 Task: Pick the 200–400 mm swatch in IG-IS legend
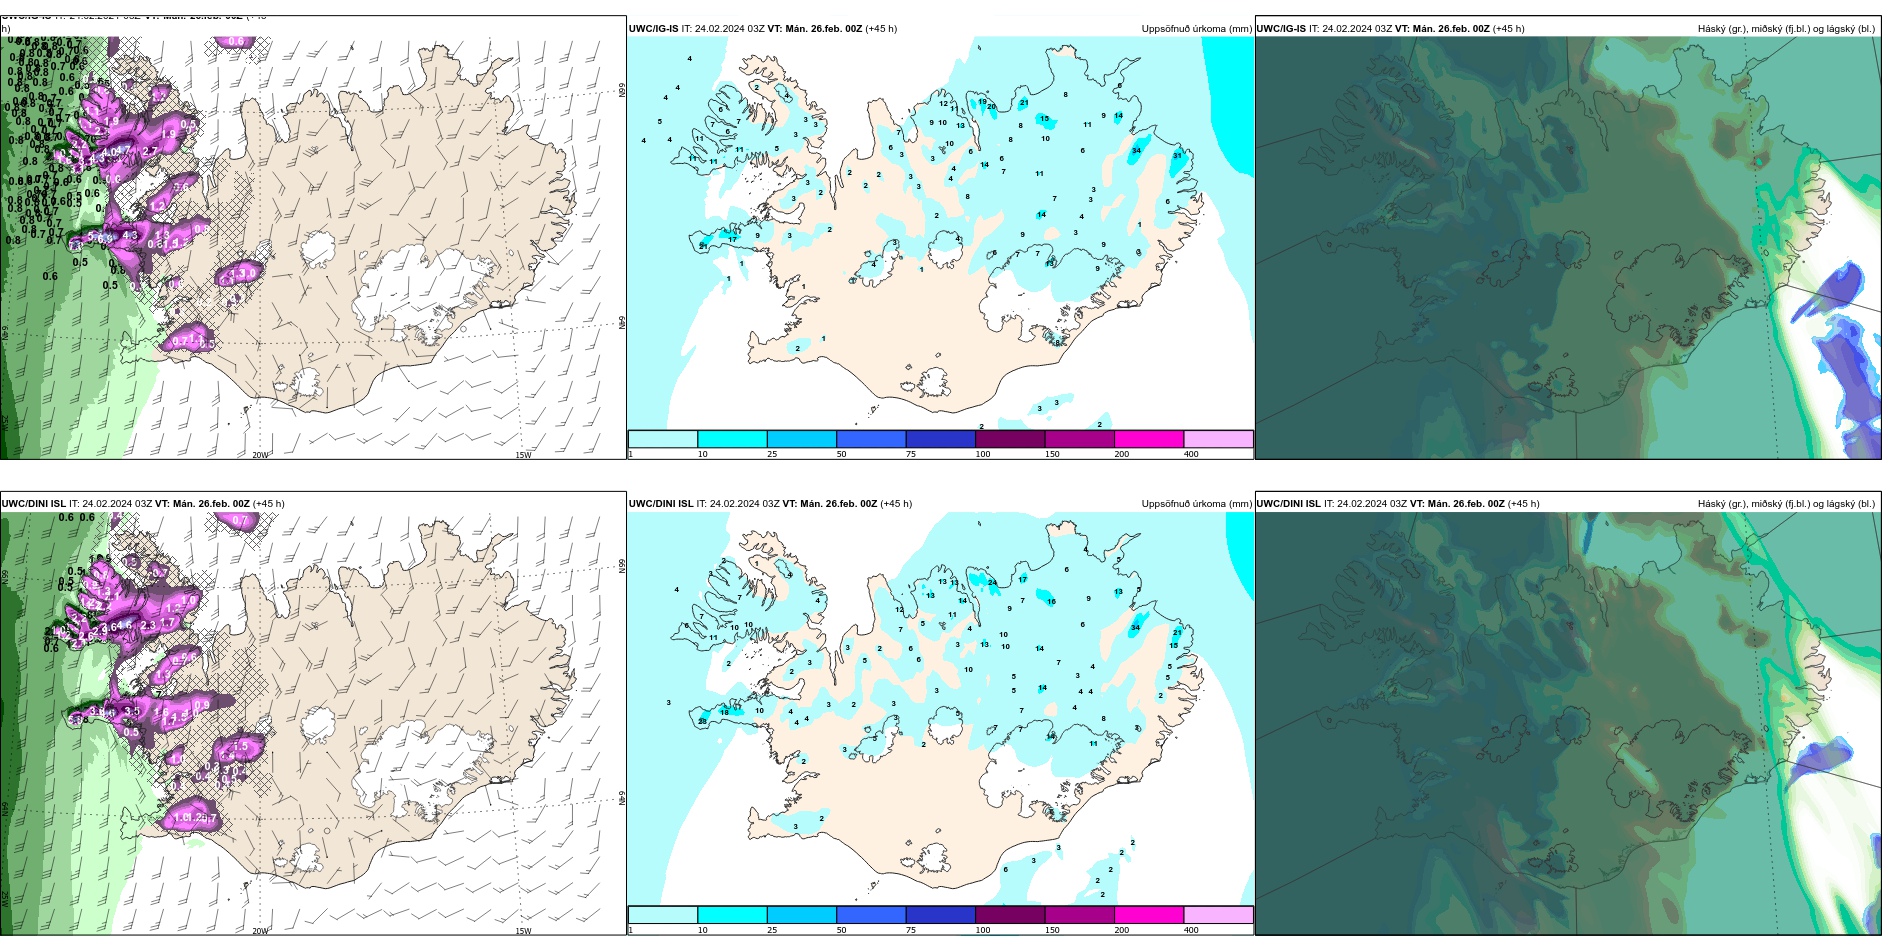(x=1149, y=439)
